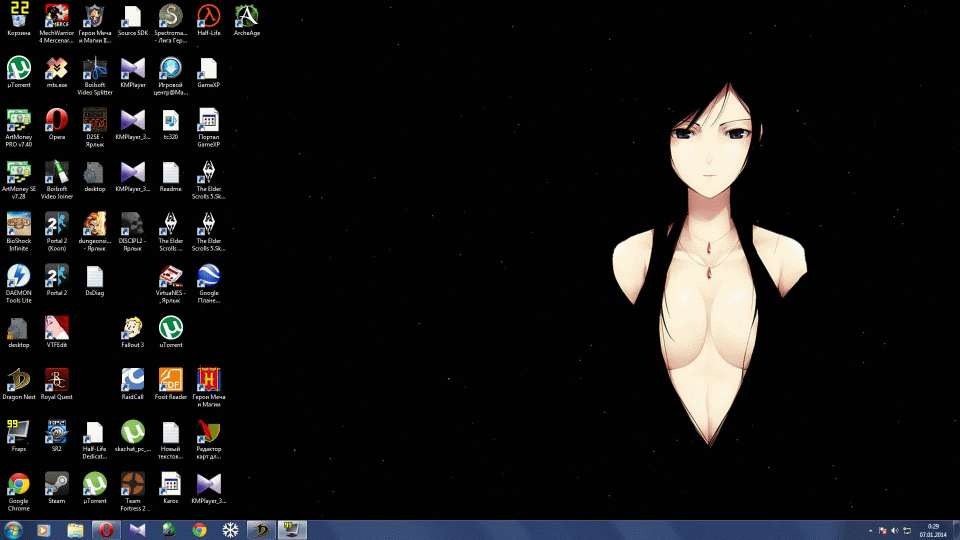
Task: Launch Foxit Reader from desktop
Action: click(x=170, y=379)
